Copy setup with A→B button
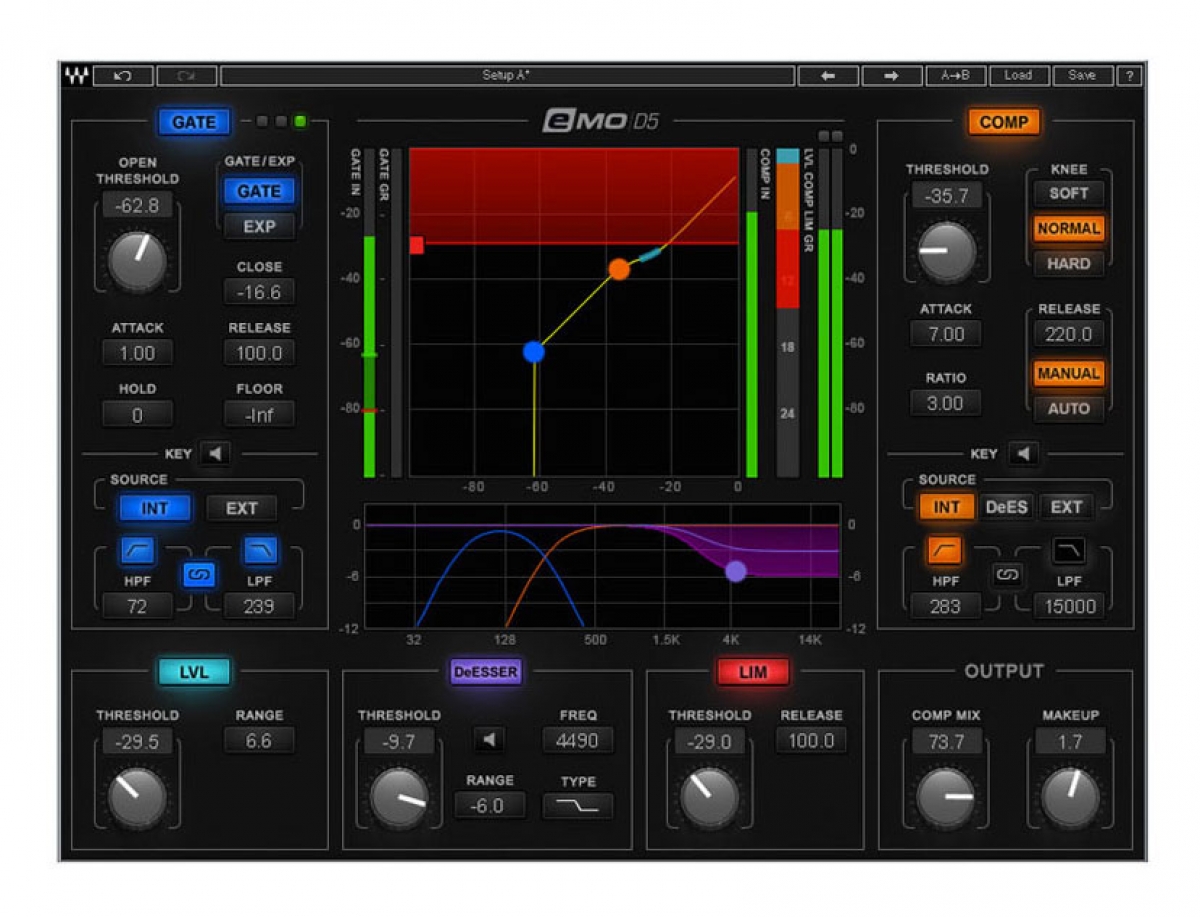 pyautogui.click(x=955, y=76)
